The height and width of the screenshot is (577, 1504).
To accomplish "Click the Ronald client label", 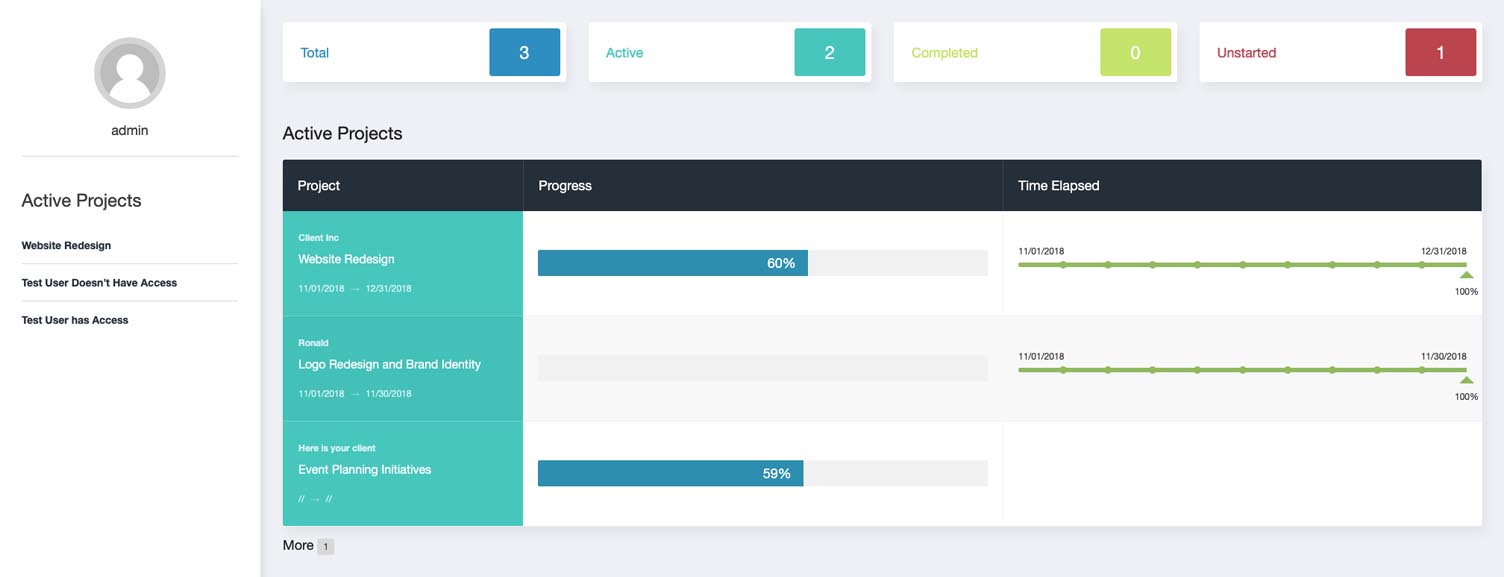I will tap(313, 343).
